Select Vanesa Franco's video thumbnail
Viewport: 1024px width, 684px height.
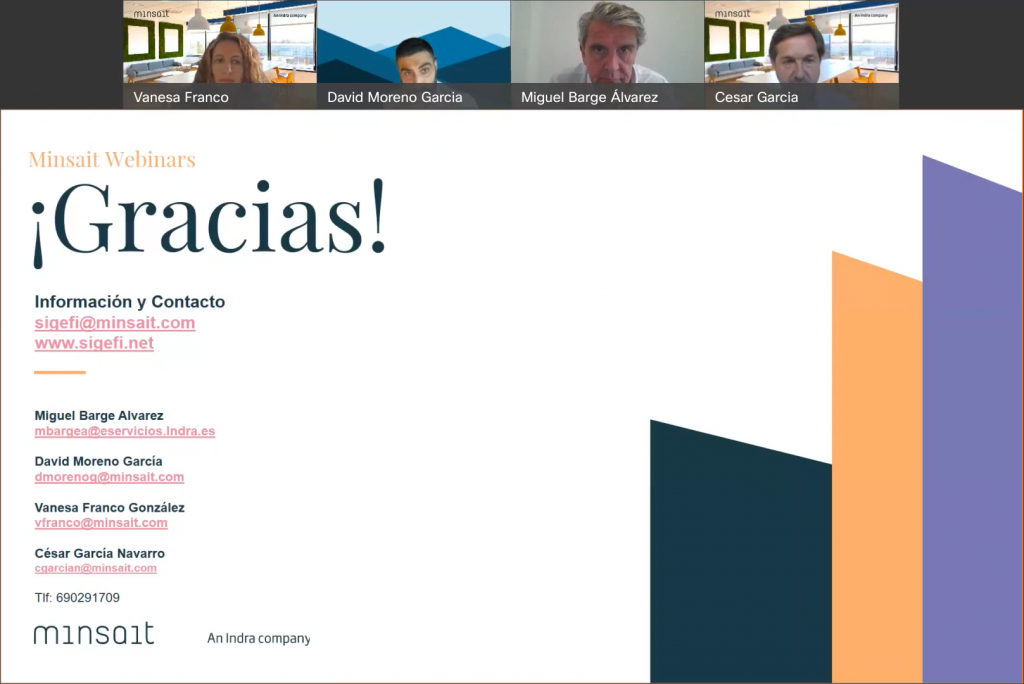pyautogui.click(x=220, y=54)
